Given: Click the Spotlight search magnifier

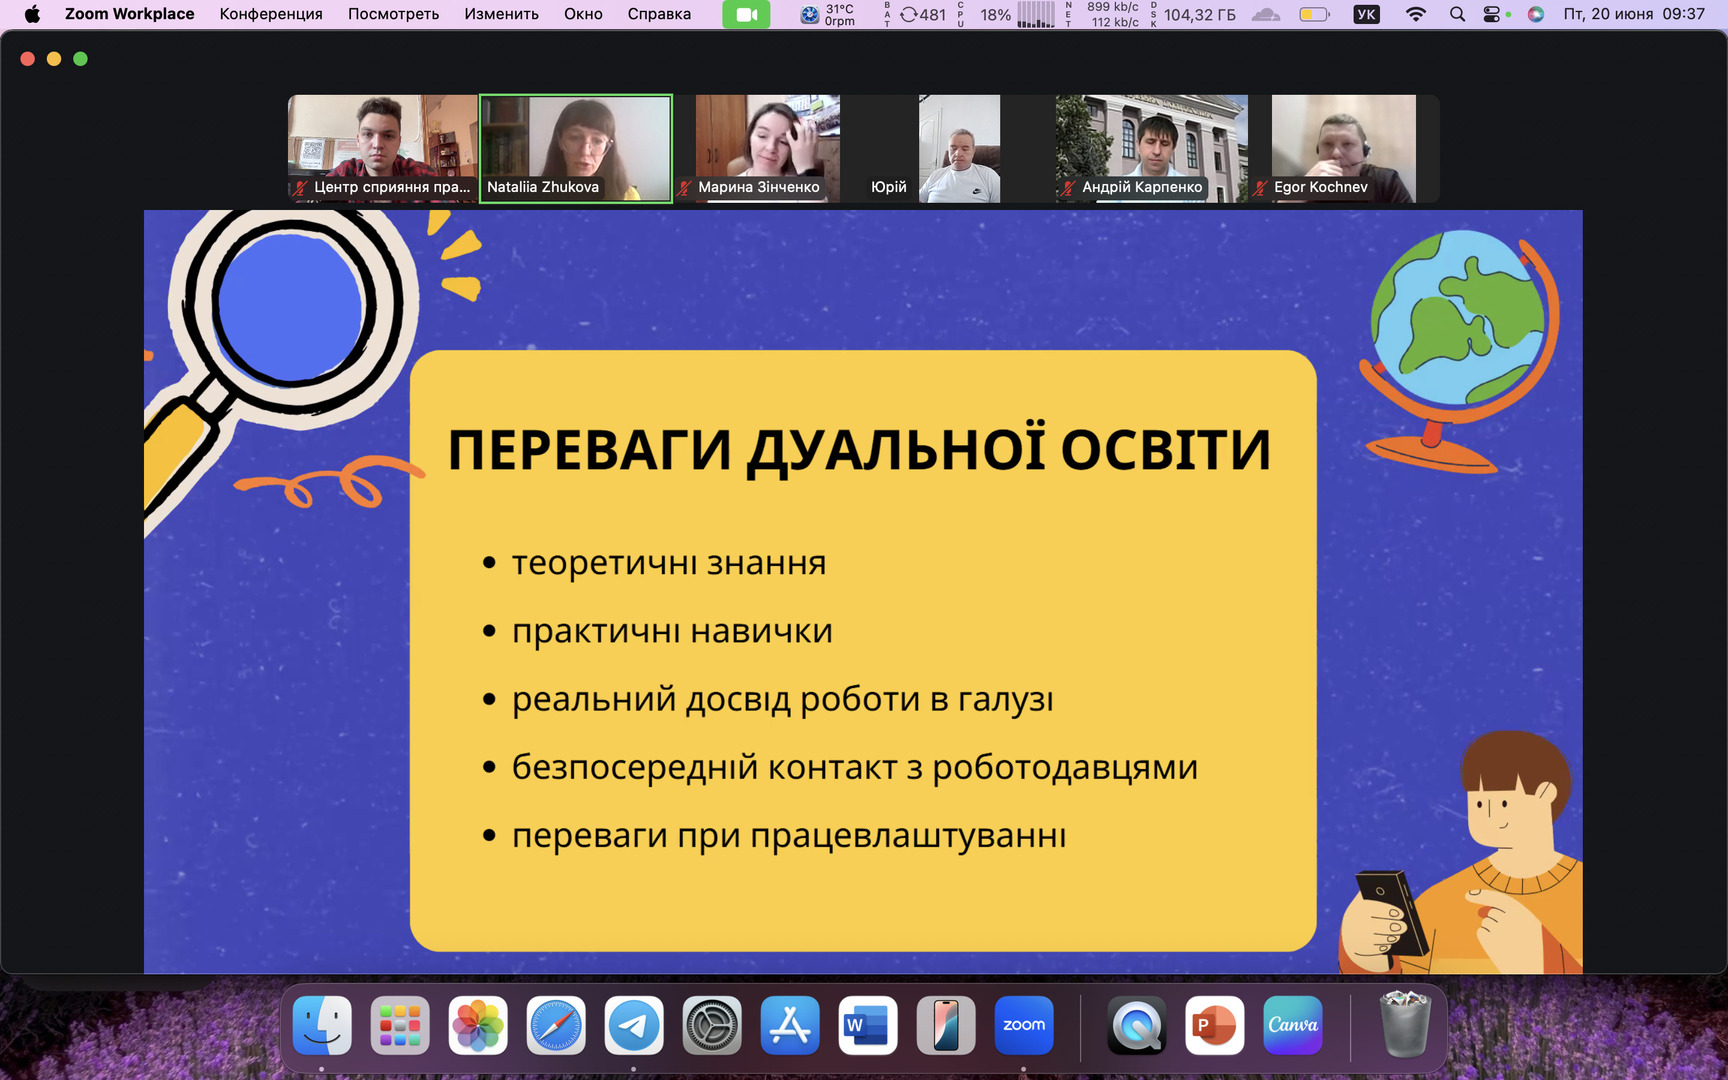Looking at the screenshot, I should (1457, 14).
